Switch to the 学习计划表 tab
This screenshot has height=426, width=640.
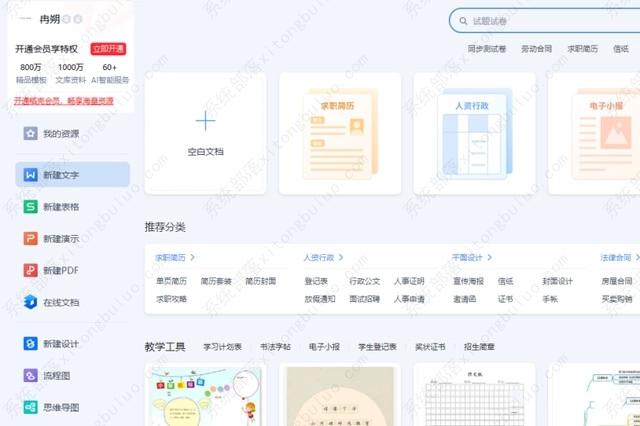(222, 347)
